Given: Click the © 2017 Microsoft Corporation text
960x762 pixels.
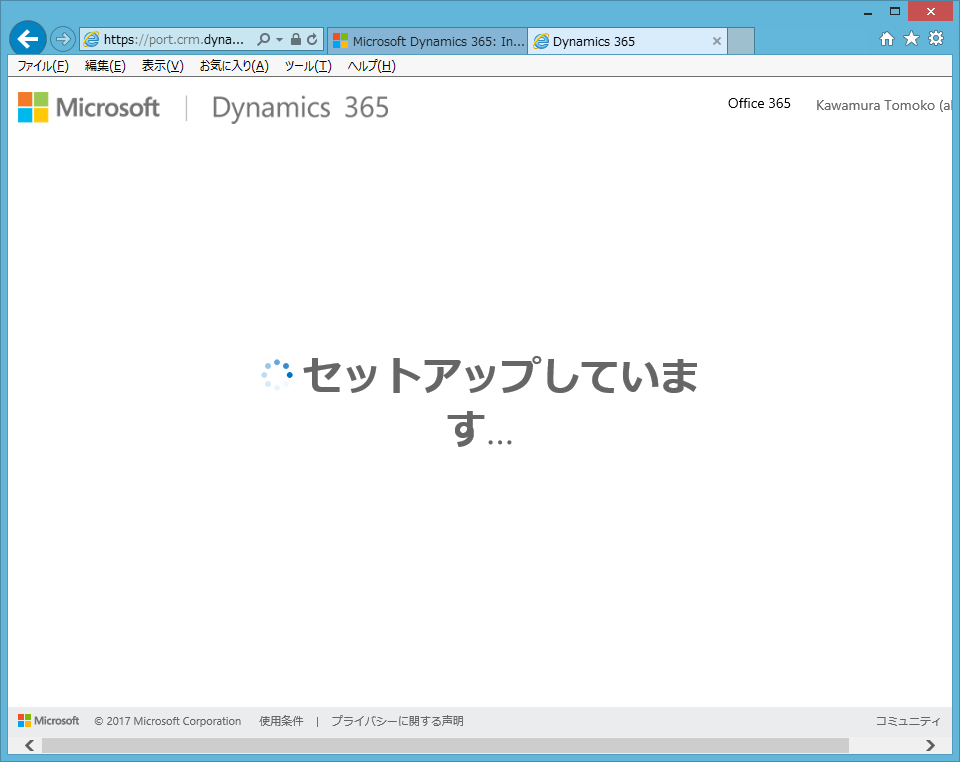Looking at the screenshot, I should pos(168,721).
